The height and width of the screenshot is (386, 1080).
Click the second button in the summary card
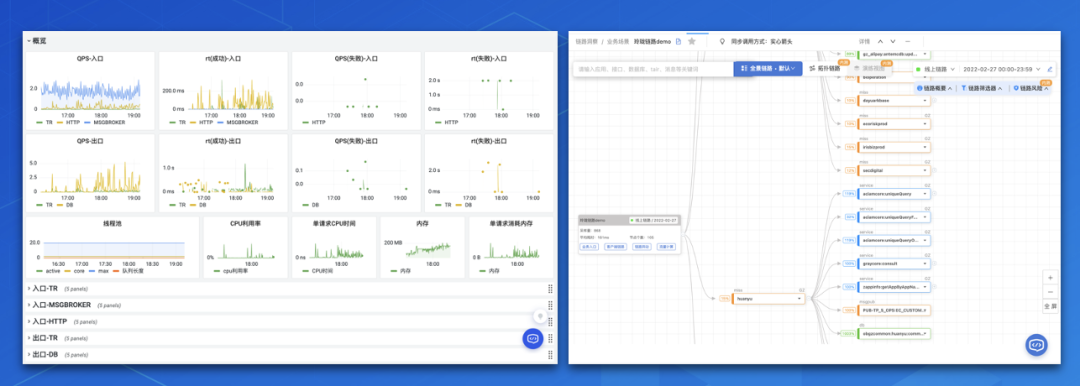click(x=617, y=246)
